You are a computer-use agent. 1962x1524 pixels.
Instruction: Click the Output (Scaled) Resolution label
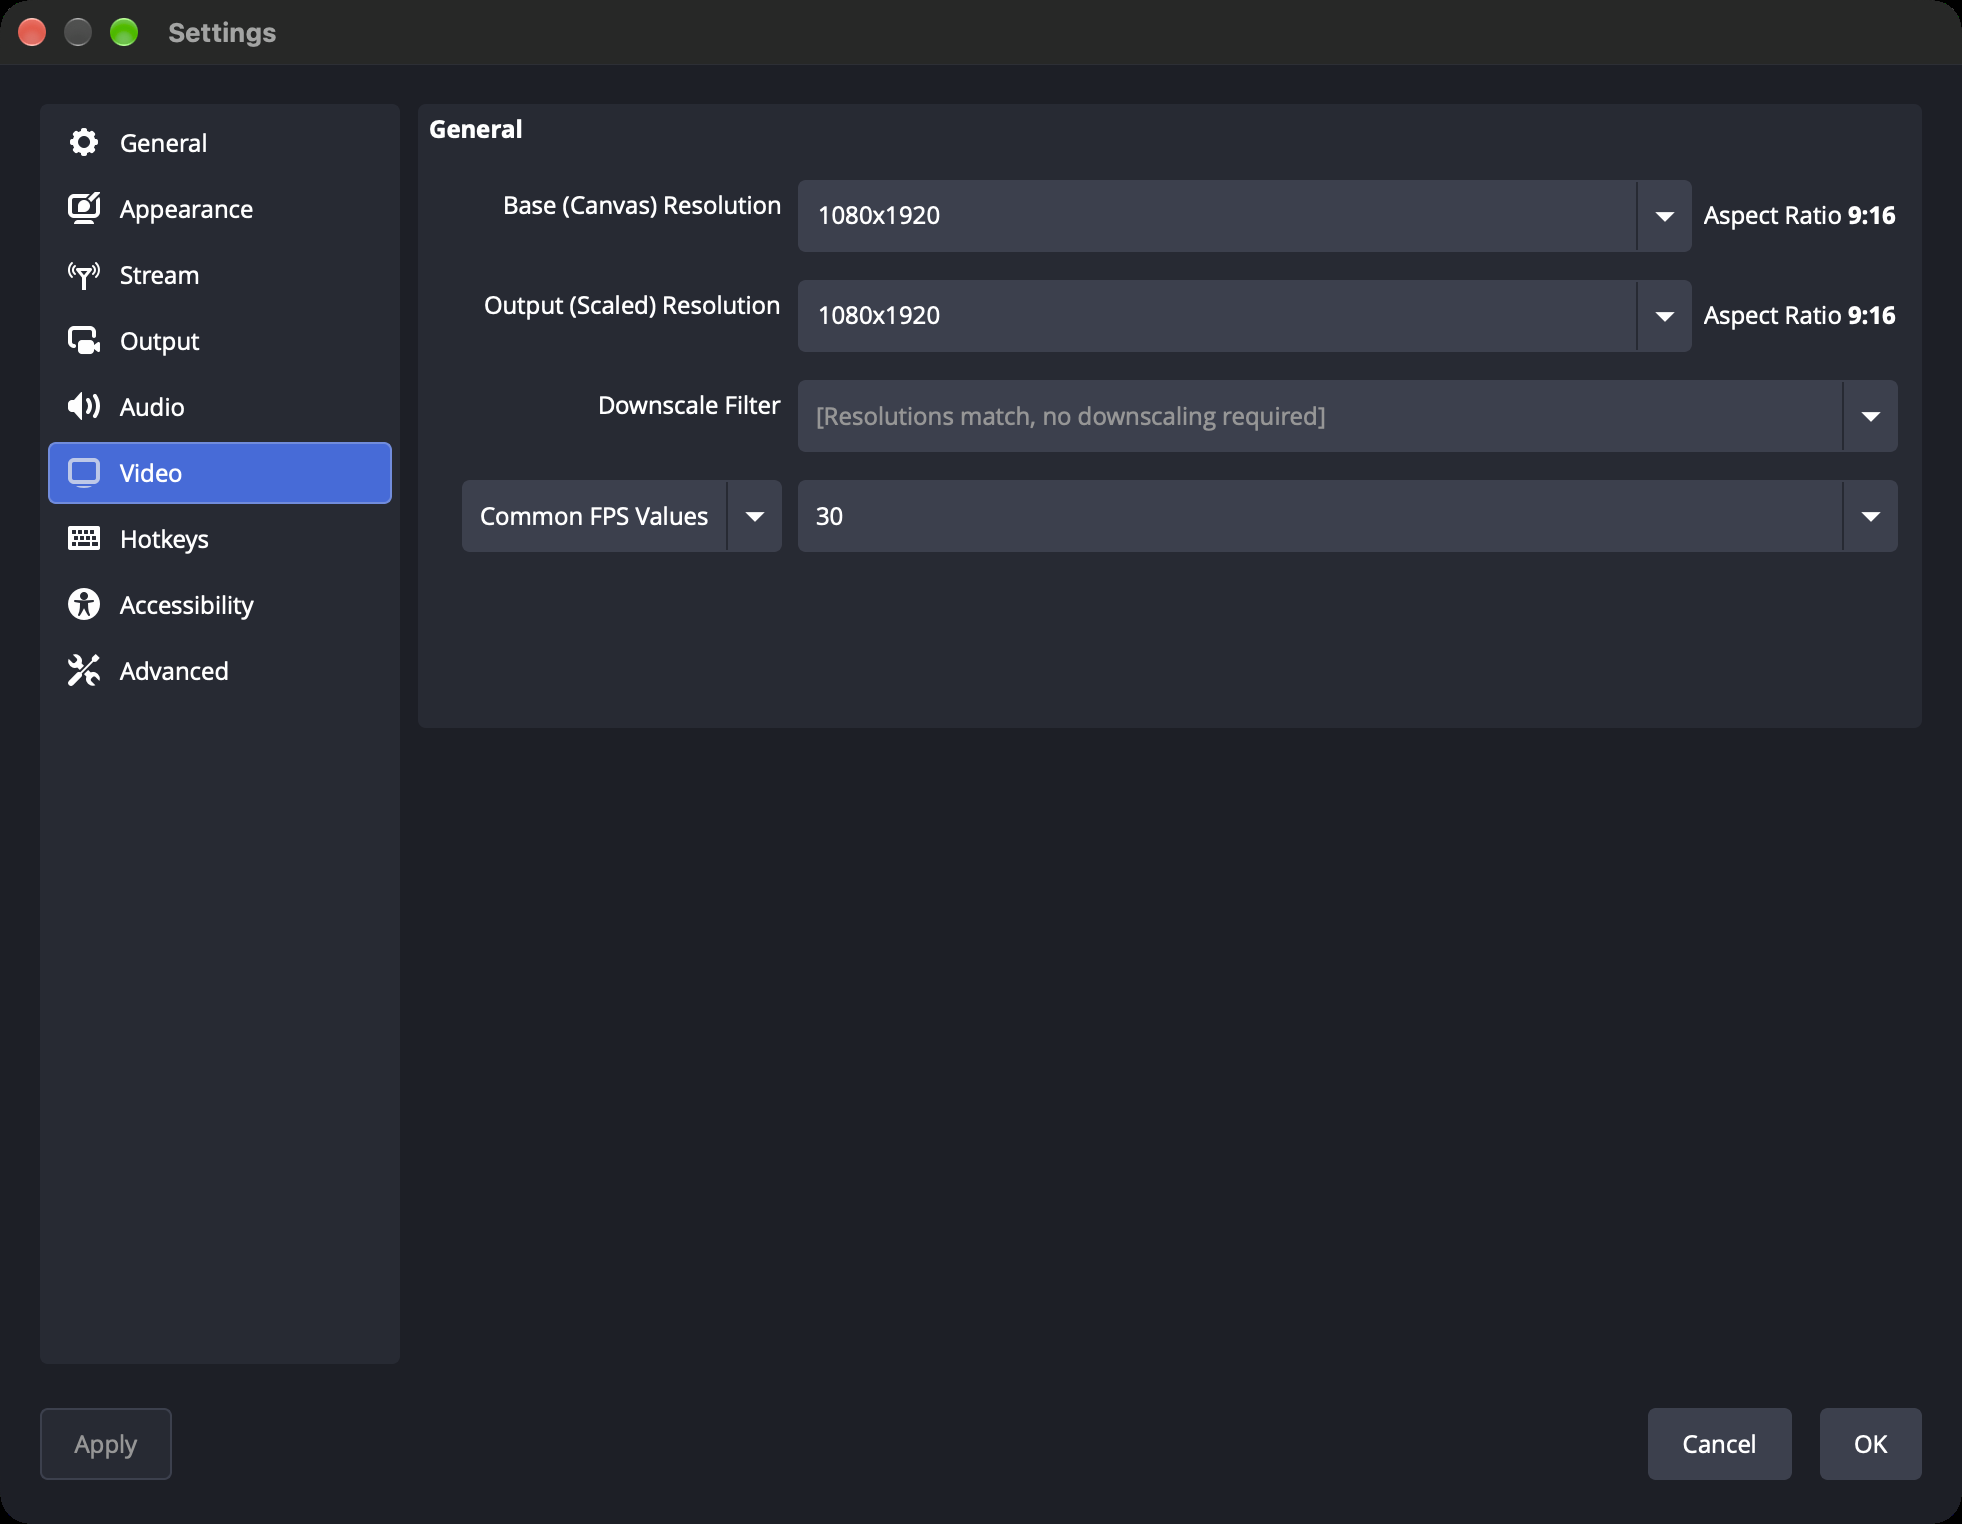(632, 306)
